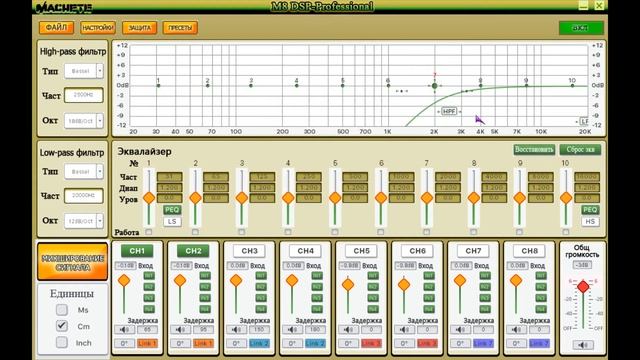The width and height of the screenshot is (640, 360).
Task: Toggle IN3 input routing in CH3 strip
Action: point(261,298)
